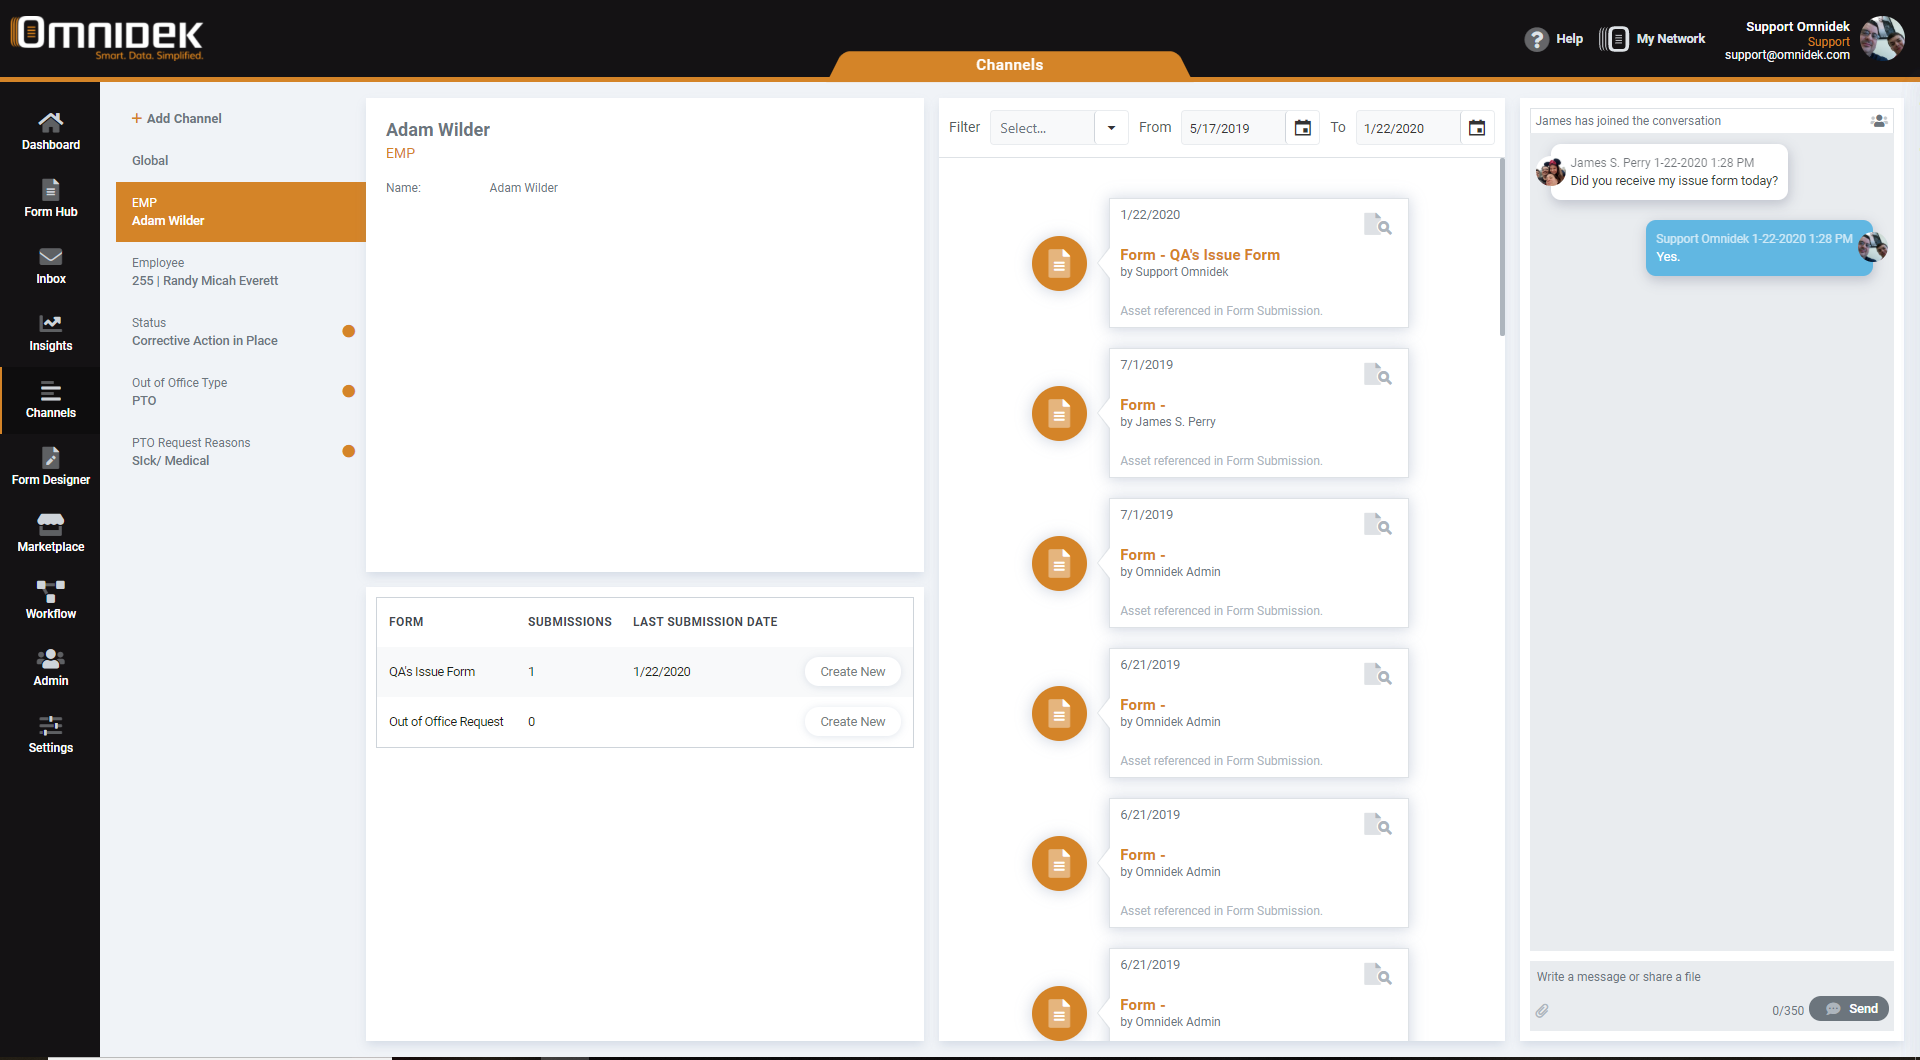Click Support Omnidek's 'Yes.' reply bubble
Screen dimensions: 1920x1060
1759,248
